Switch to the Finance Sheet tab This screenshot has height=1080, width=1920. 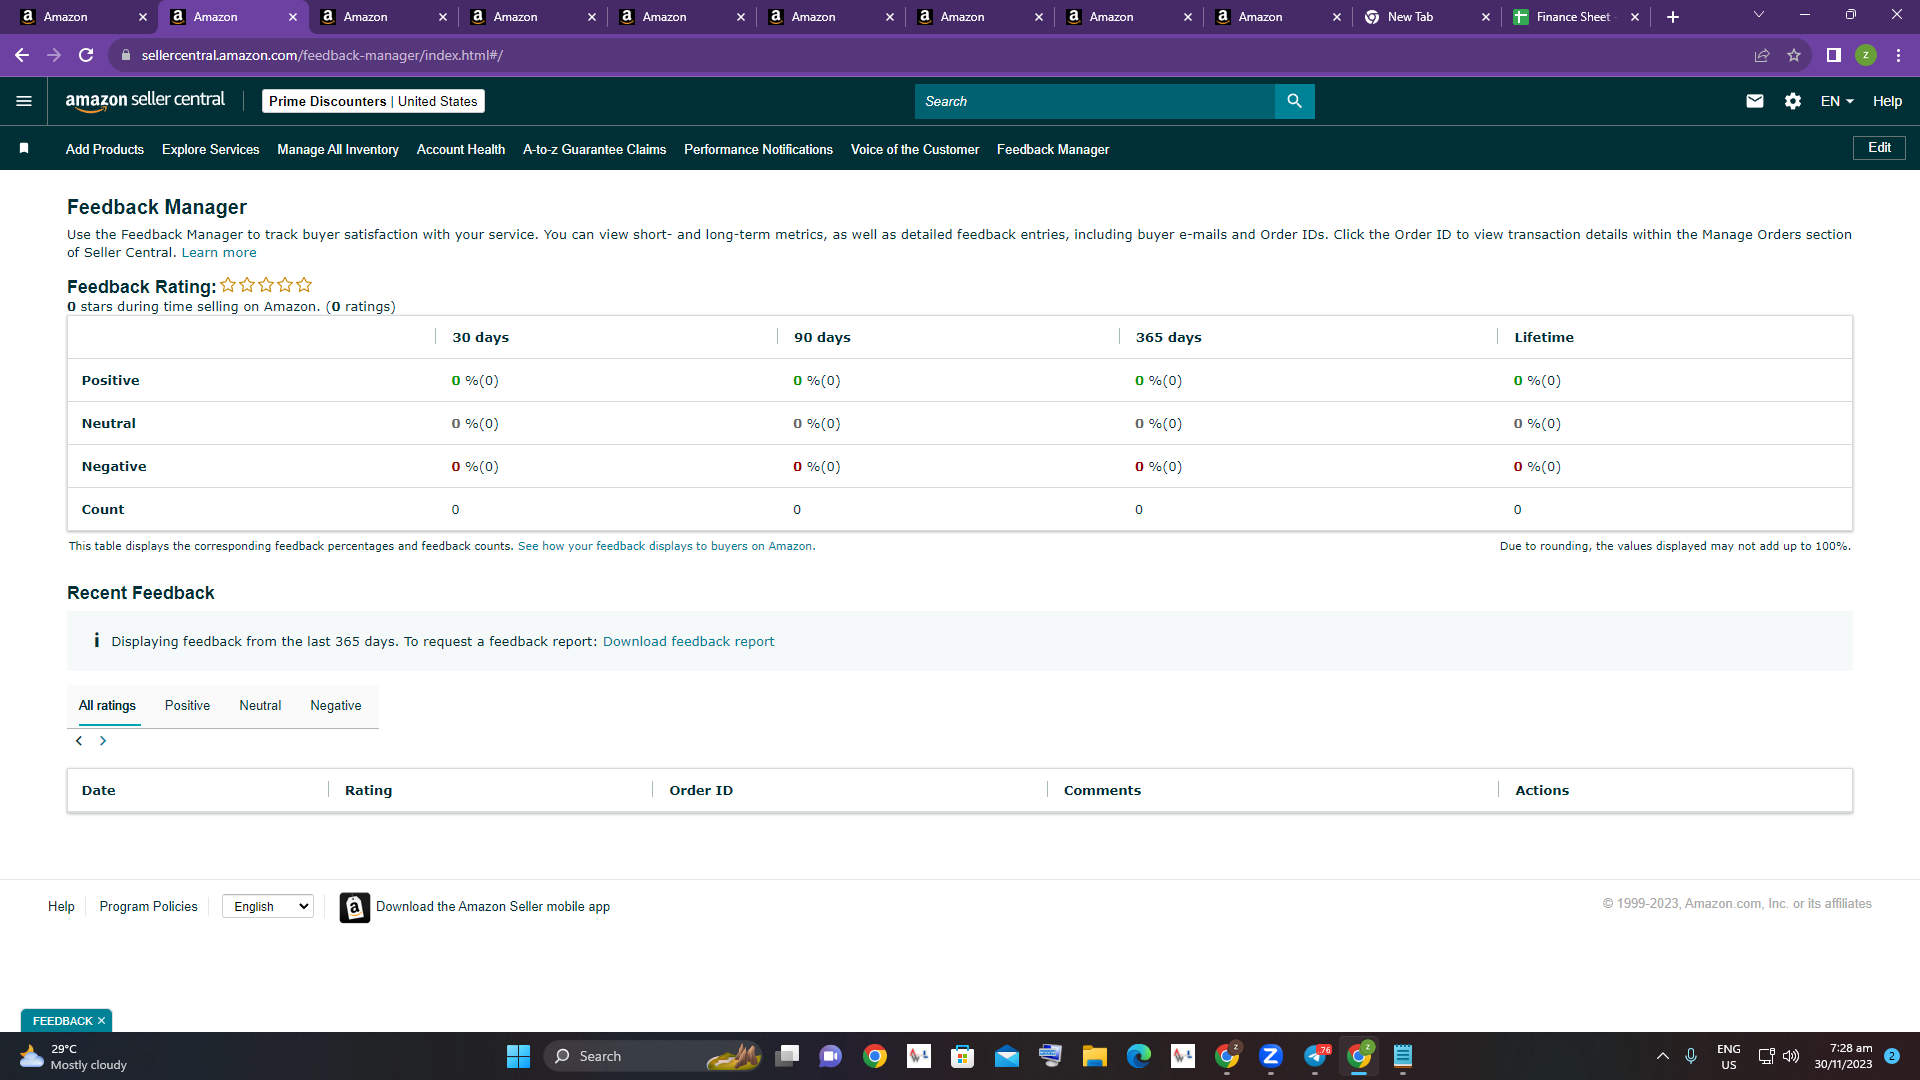[1575, 17]
